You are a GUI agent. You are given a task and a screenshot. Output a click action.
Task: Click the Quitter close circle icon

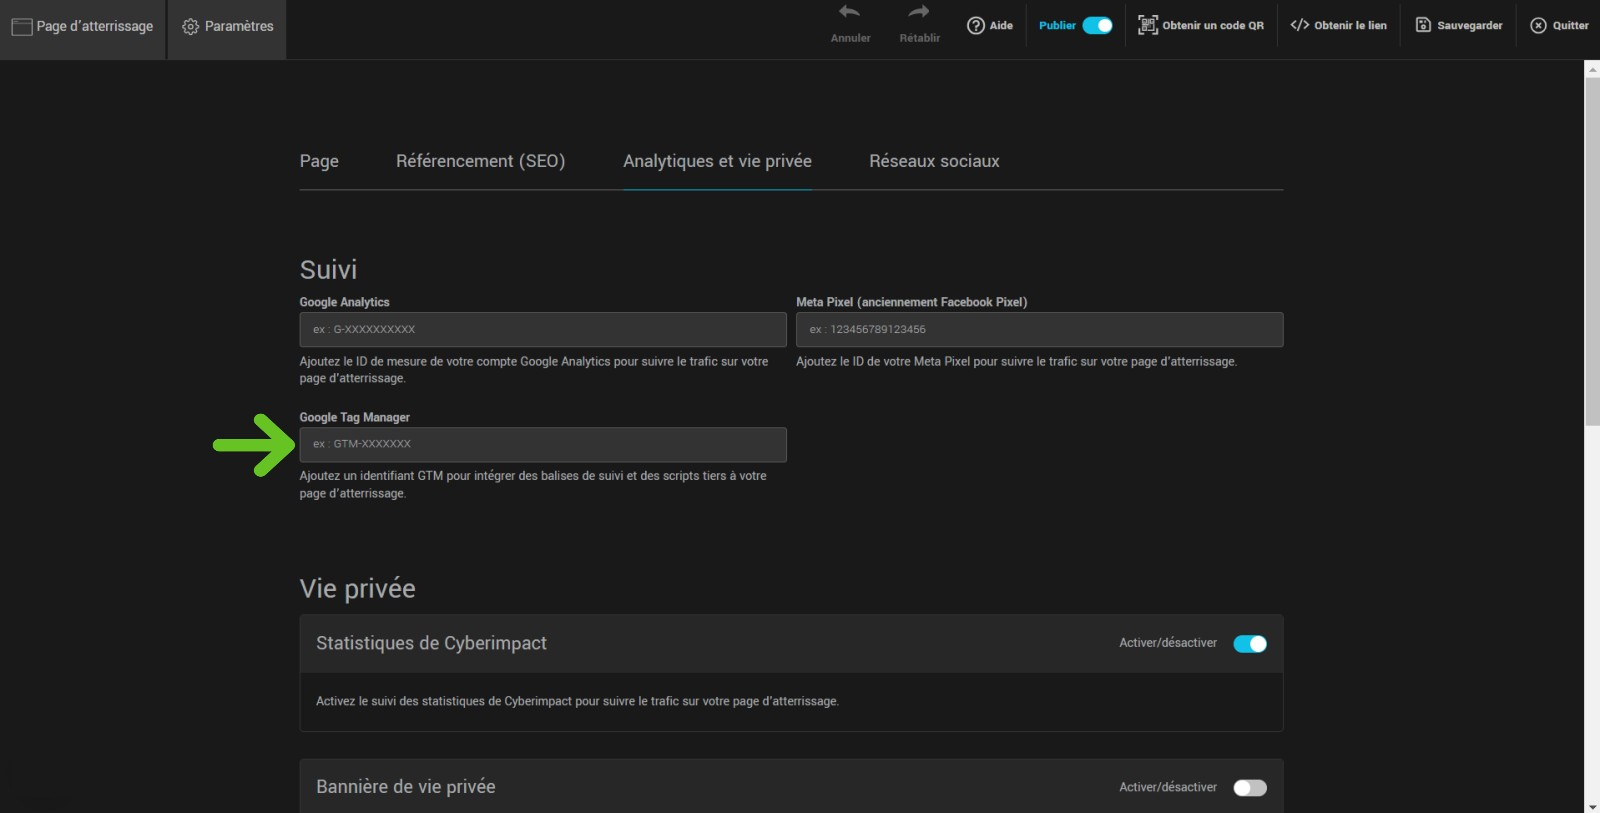1538,26
